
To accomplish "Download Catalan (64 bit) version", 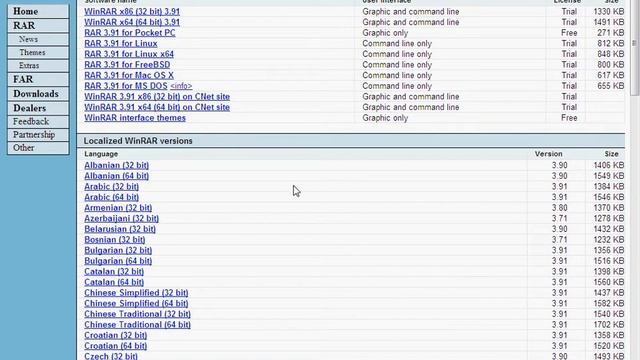I will [x=114, y=282].
